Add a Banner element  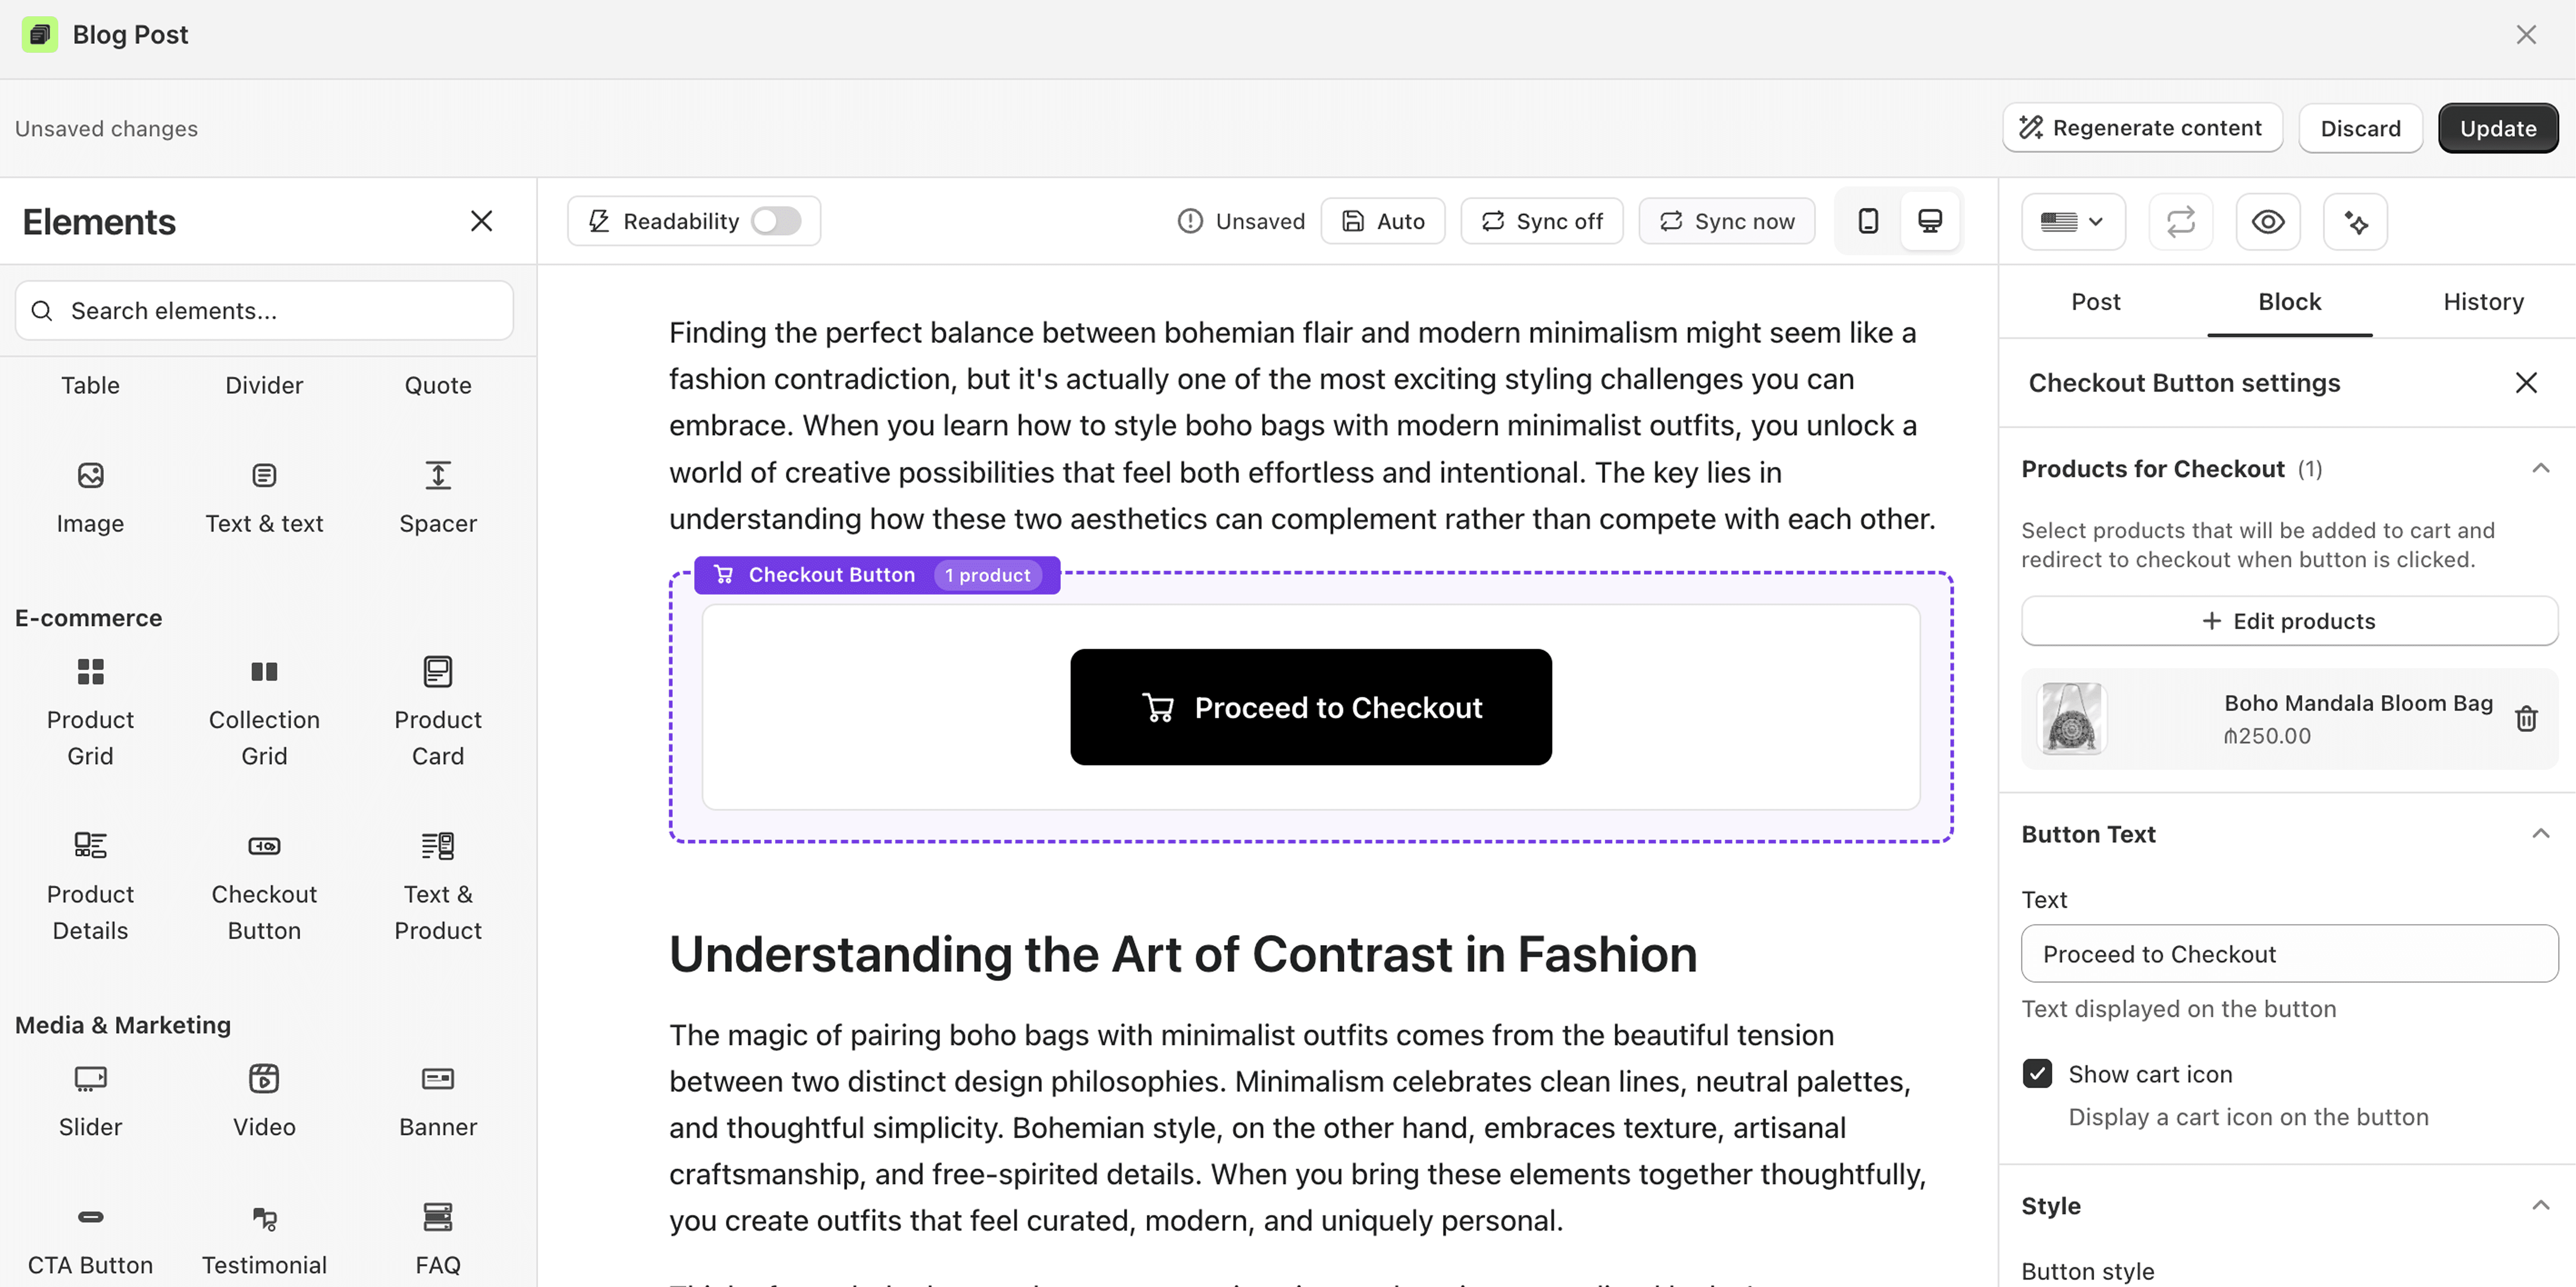438,1101
